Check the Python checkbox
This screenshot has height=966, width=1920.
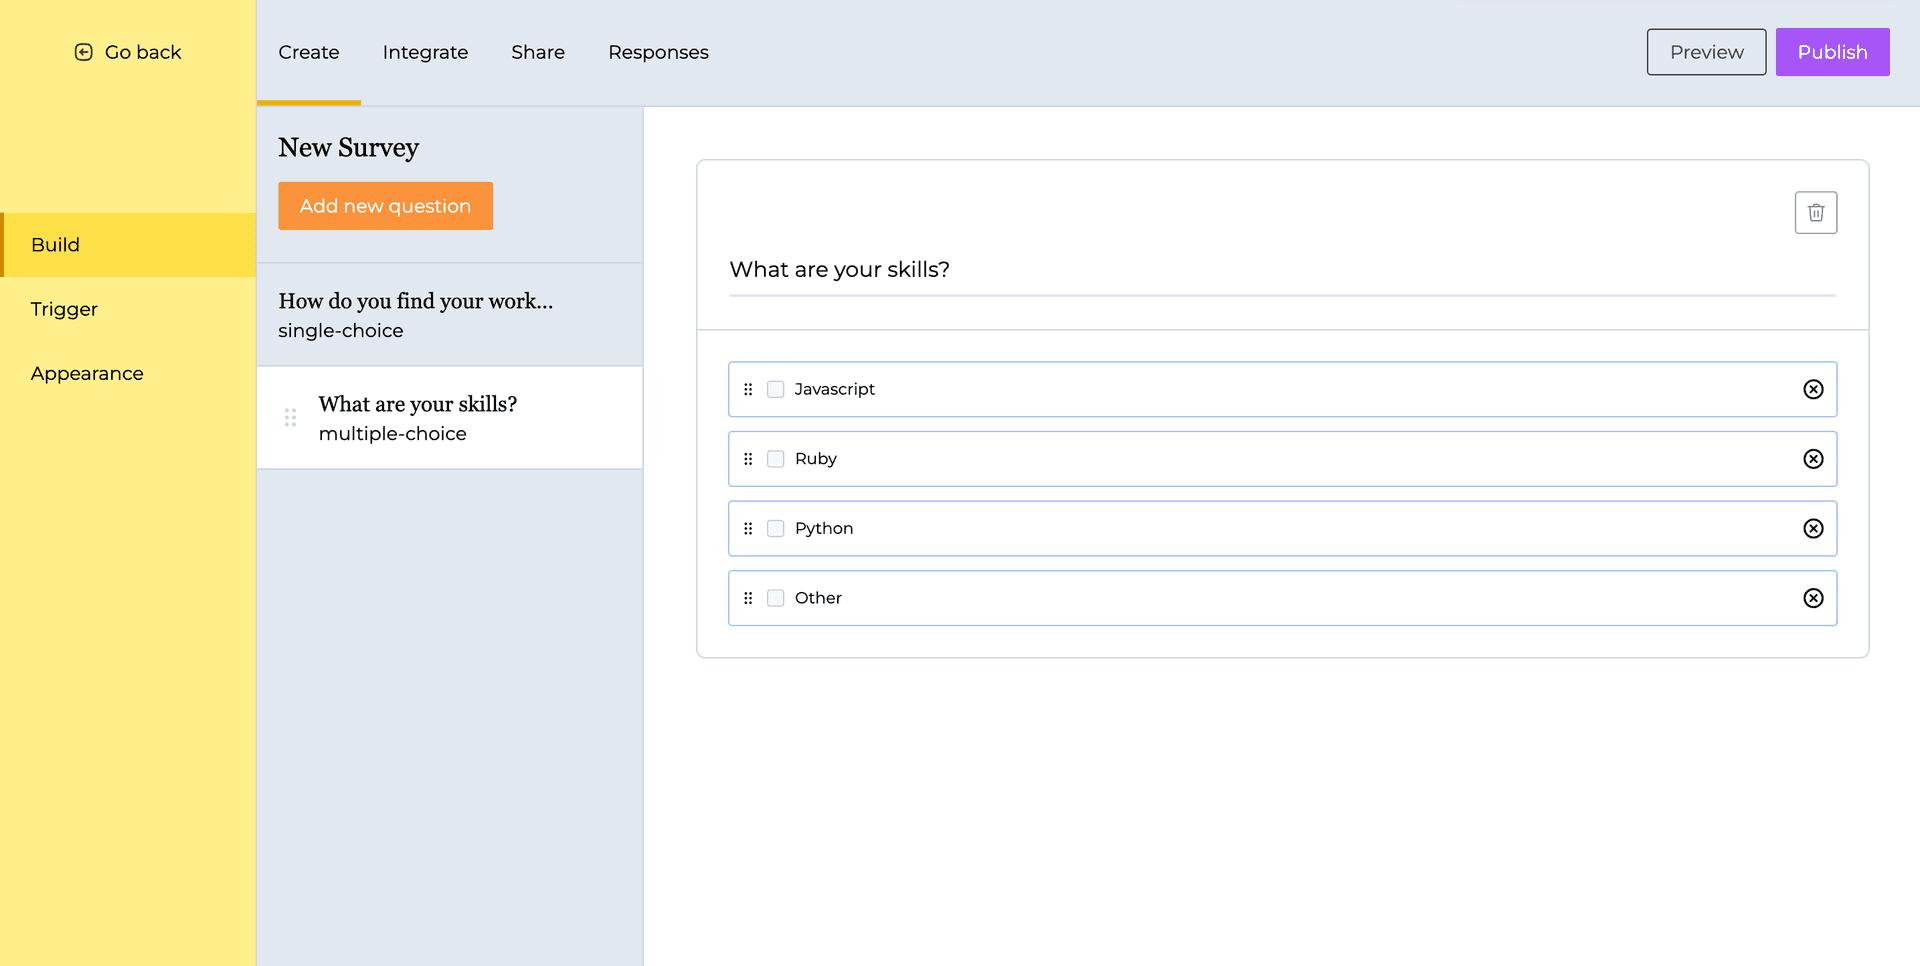pyautogui.click(x=775, y=528)
